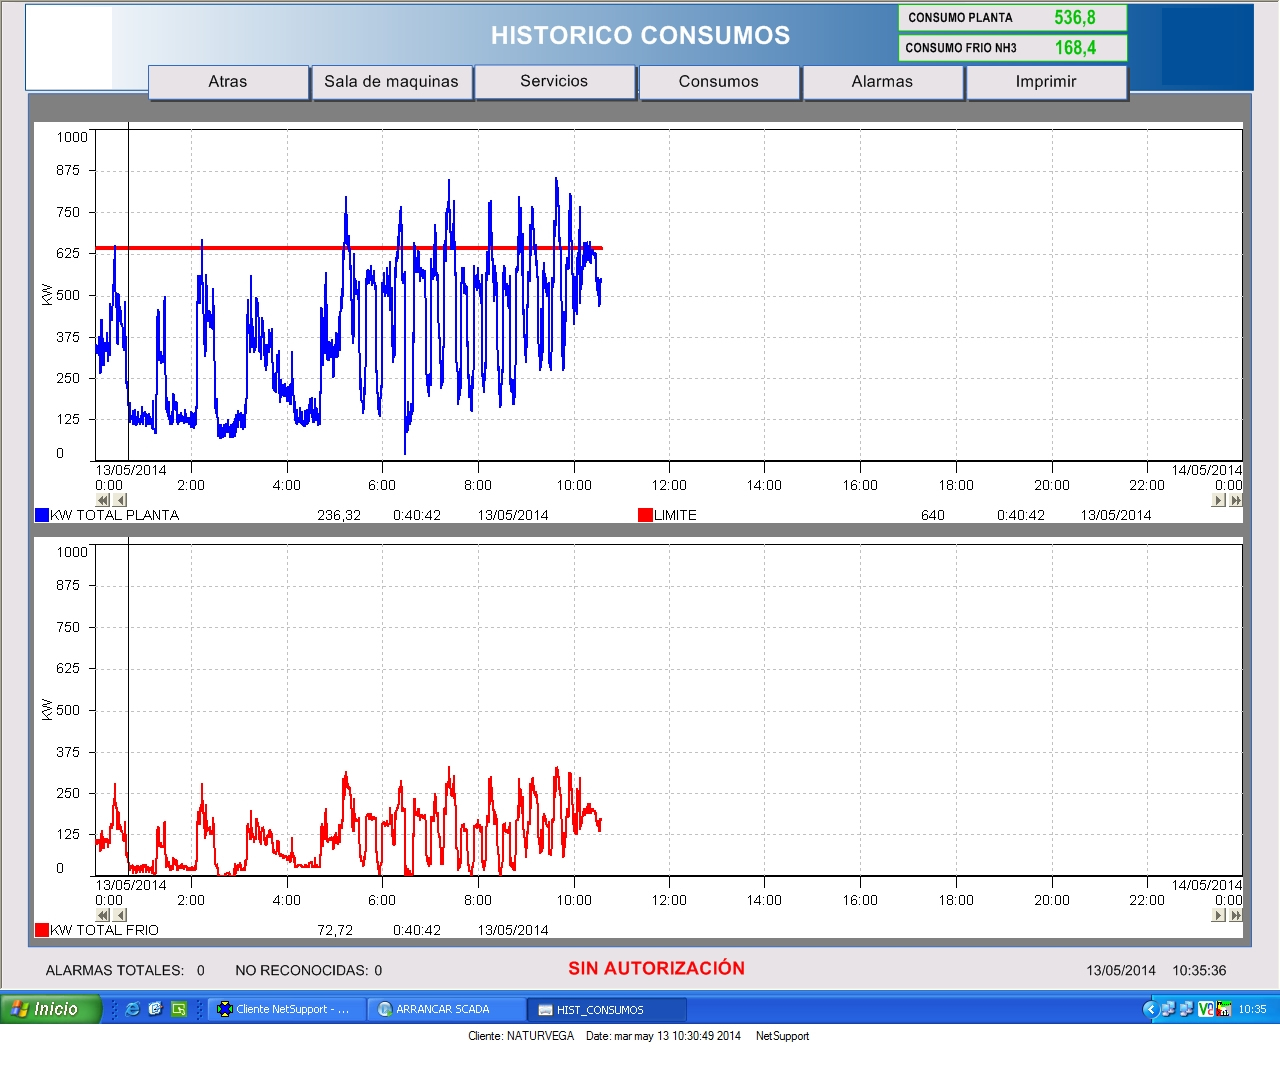Click the upper chart vertical time cursor

click(128, 292)
